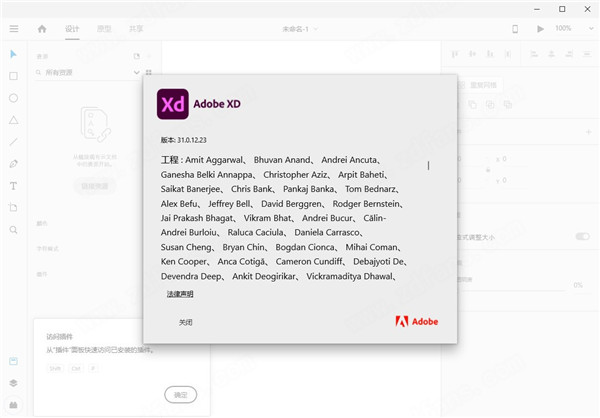Viewport: 600px width, 418px height.
Task: Confirm plugin tip with 确定 button
Action: pyautogui.click(x=181, y=395)
